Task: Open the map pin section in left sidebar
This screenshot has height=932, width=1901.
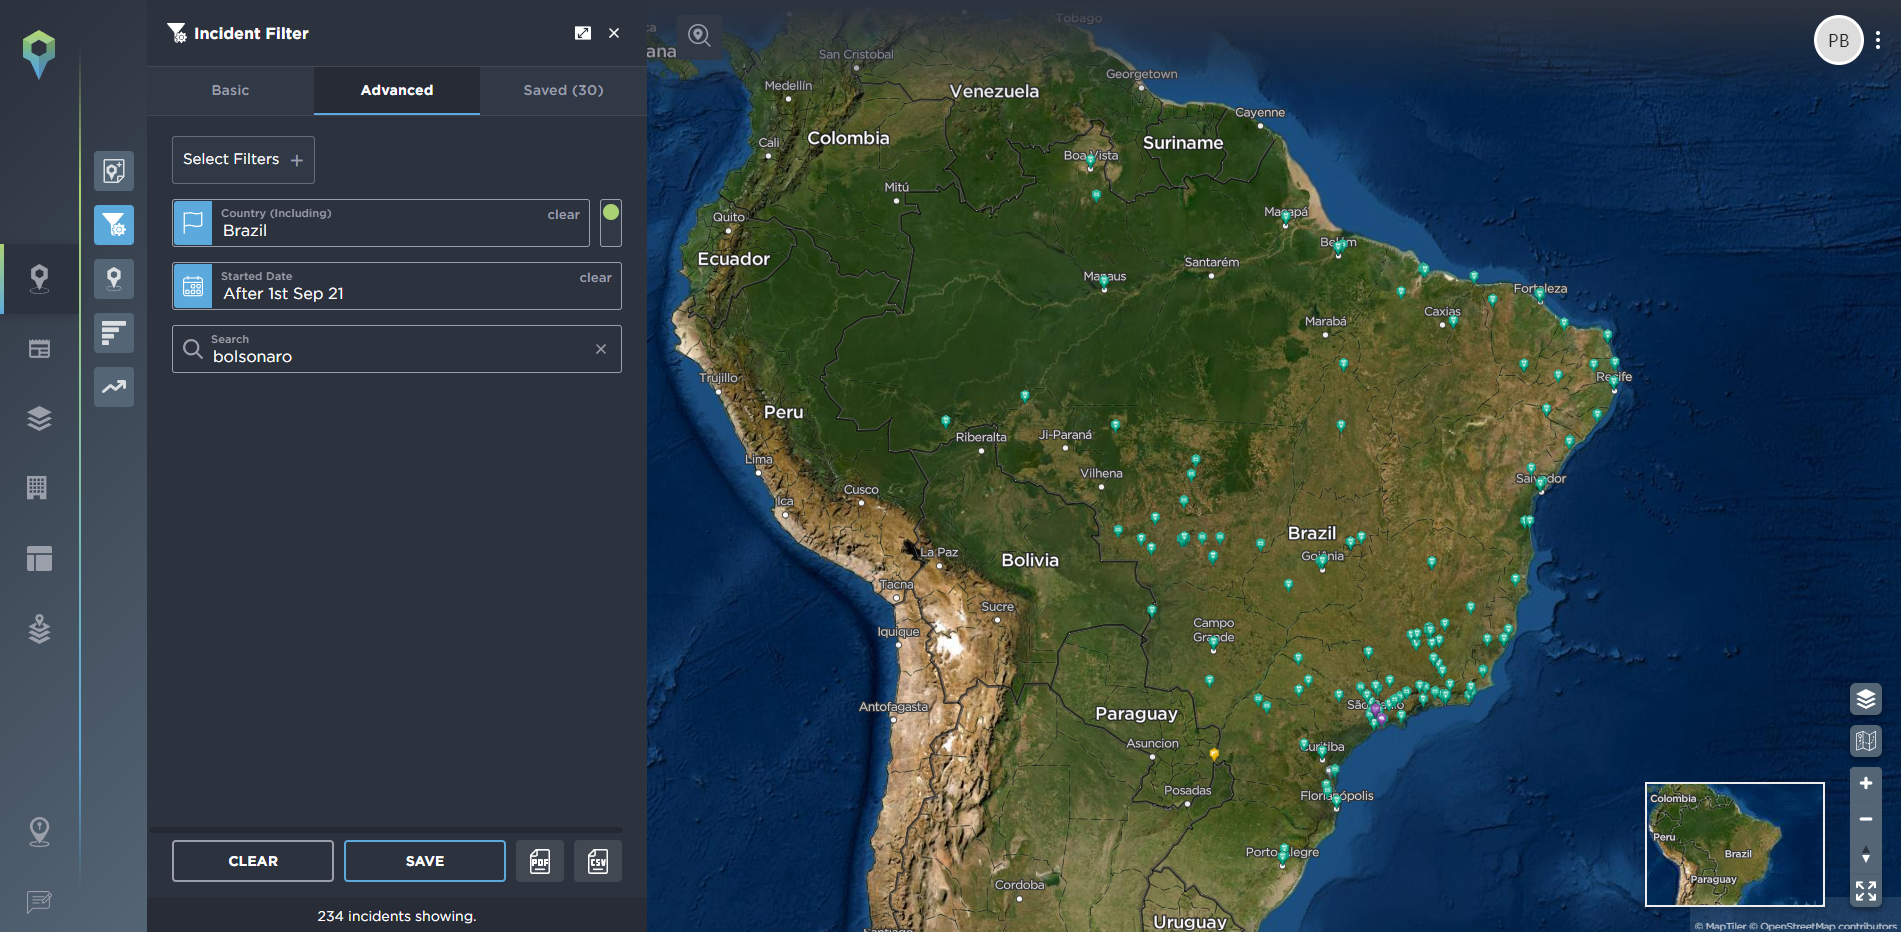Action: point(39,278)
